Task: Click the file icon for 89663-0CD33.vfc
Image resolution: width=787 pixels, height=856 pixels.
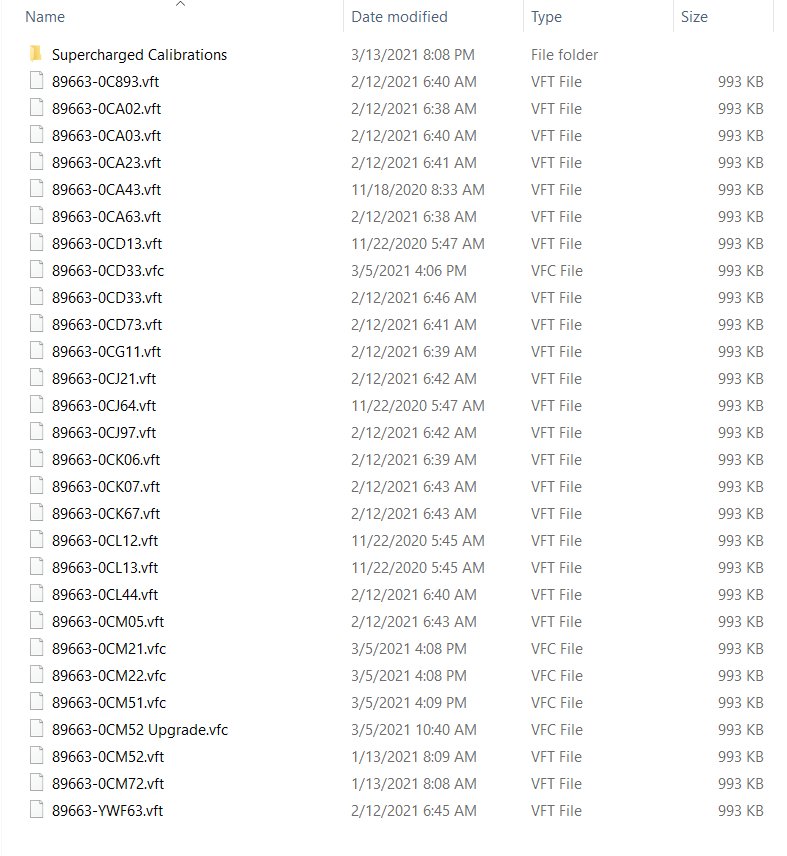Action: click(37, 270)
